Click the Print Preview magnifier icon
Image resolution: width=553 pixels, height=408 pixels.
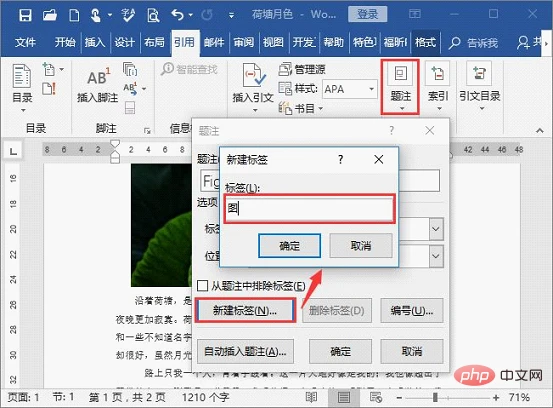point(153,15)
